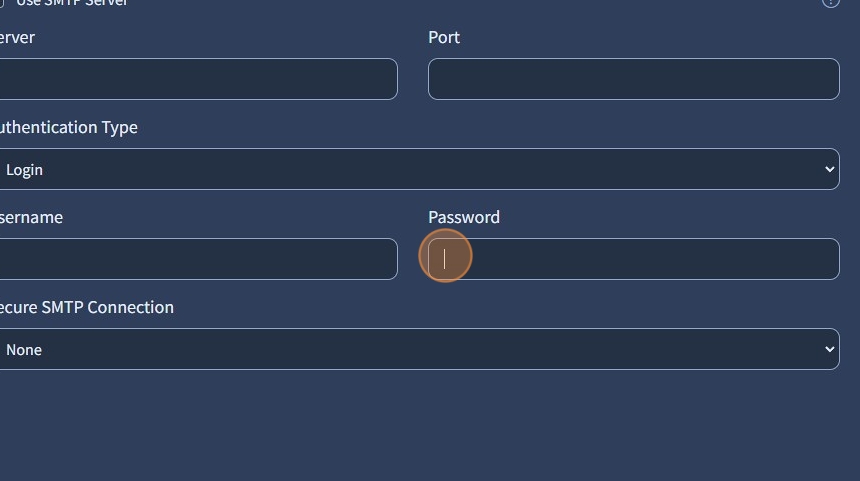Screen dimensions: 860x481
Task: Click the Server field label
Action: click(x=17, y=37)
